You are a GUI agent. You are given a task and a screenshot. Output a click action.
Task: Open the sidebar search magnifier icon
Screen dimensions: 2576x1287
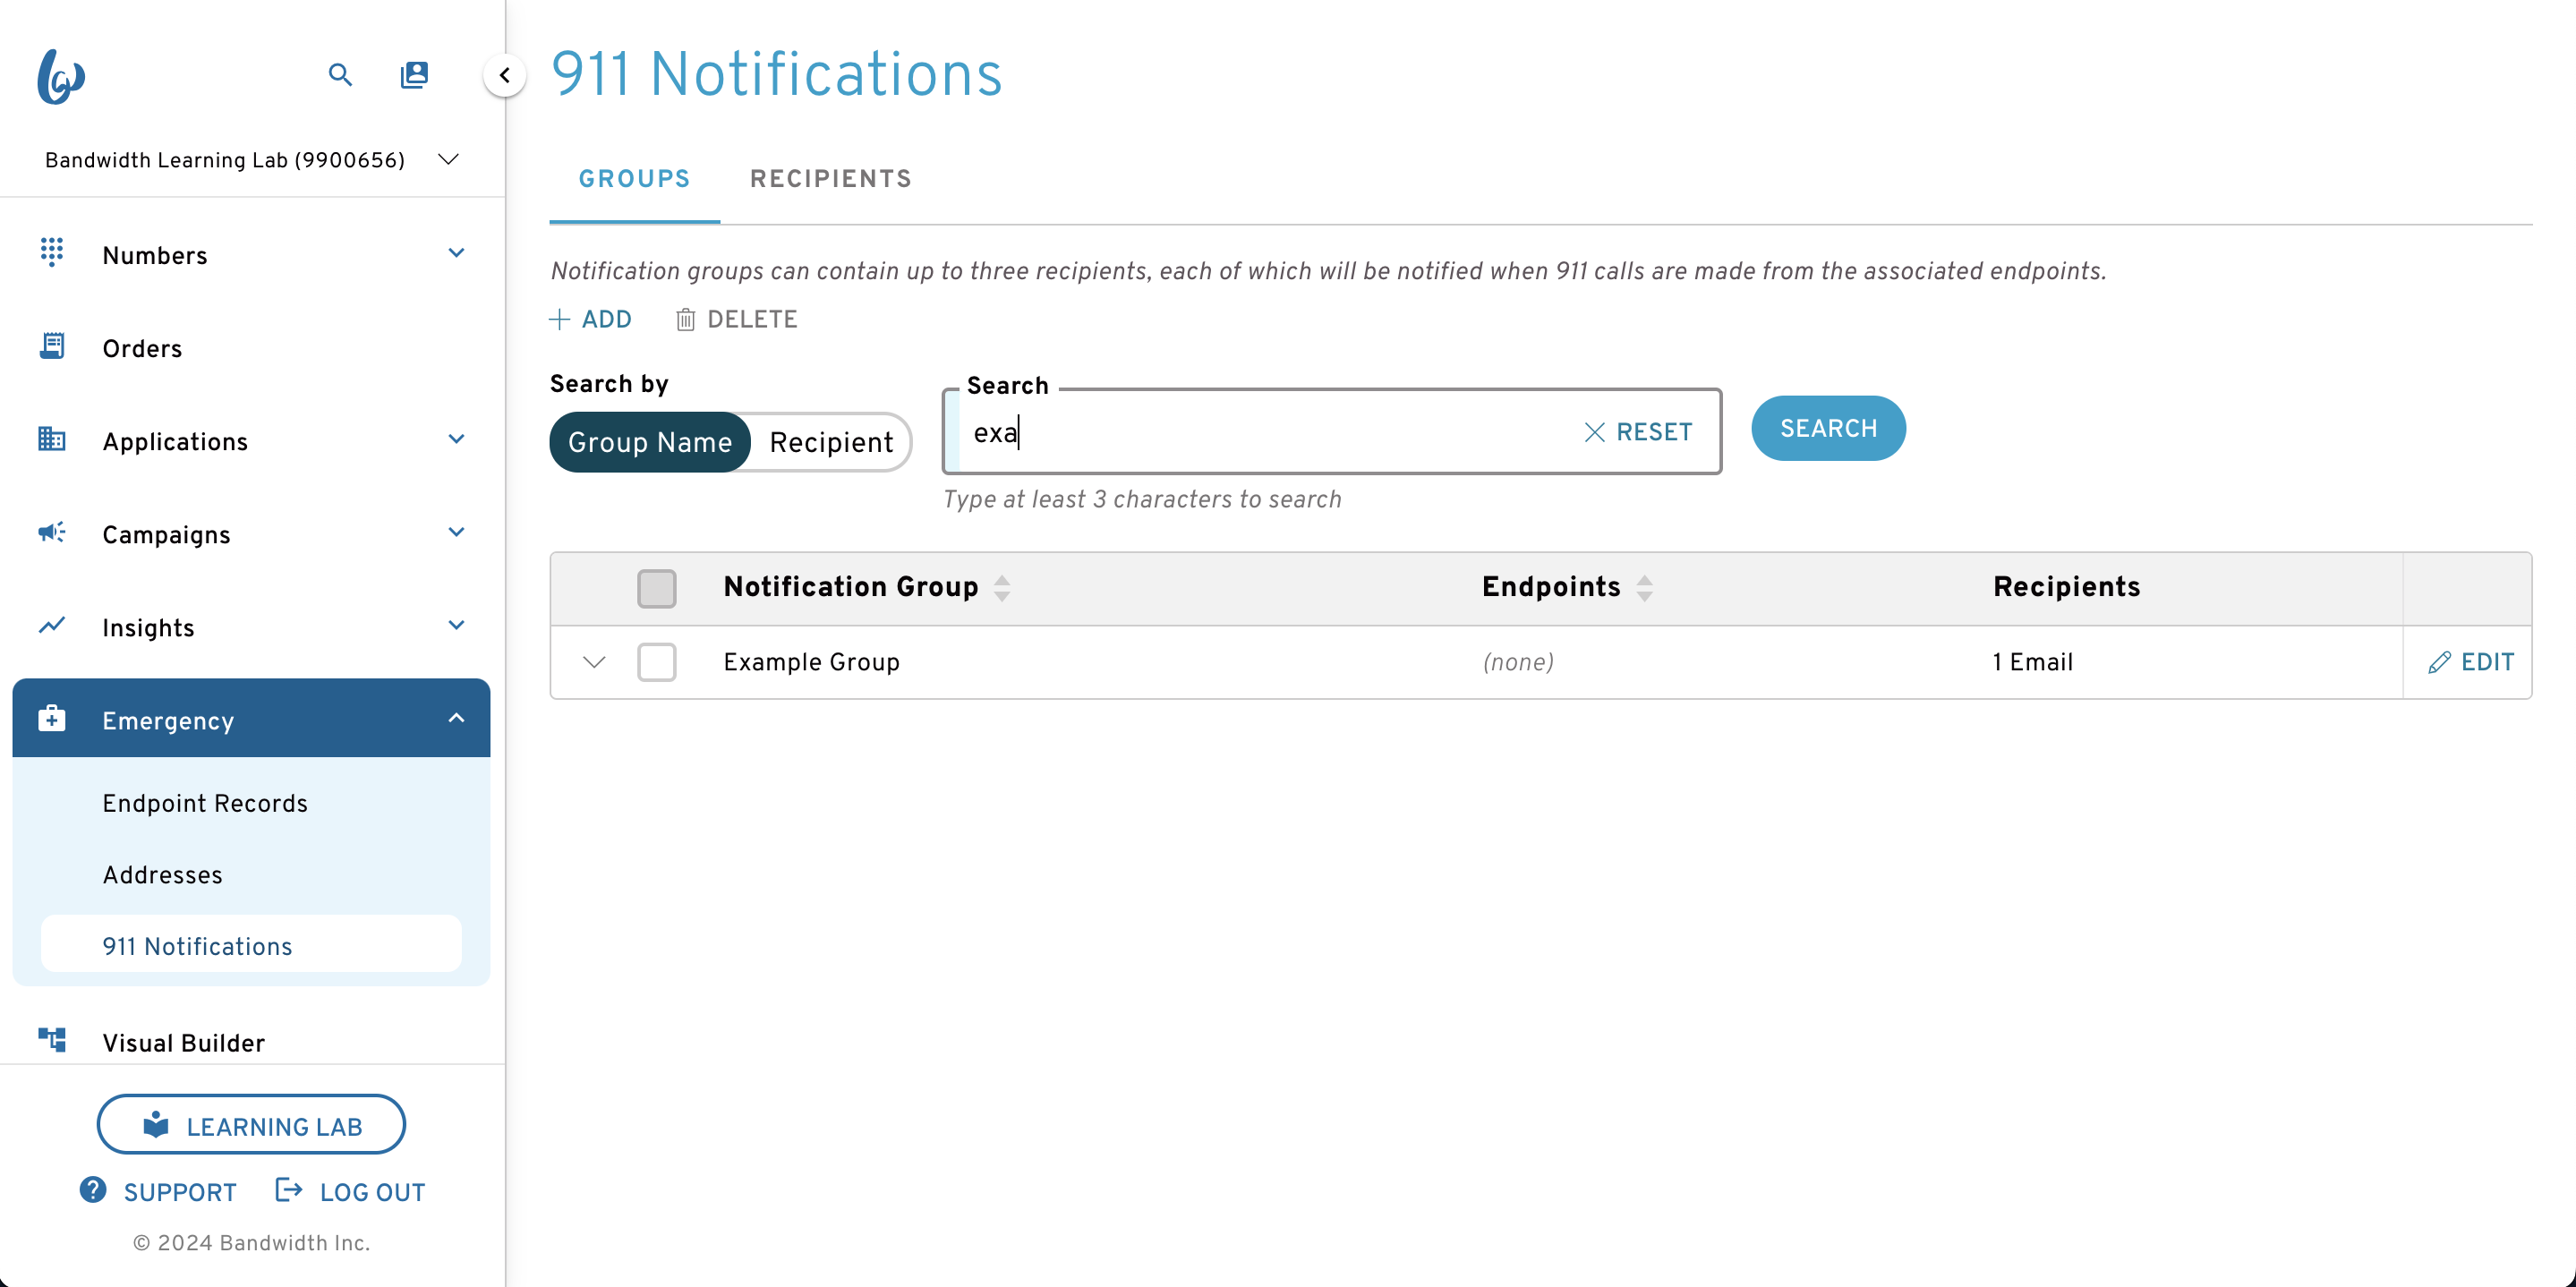point(340,75)
